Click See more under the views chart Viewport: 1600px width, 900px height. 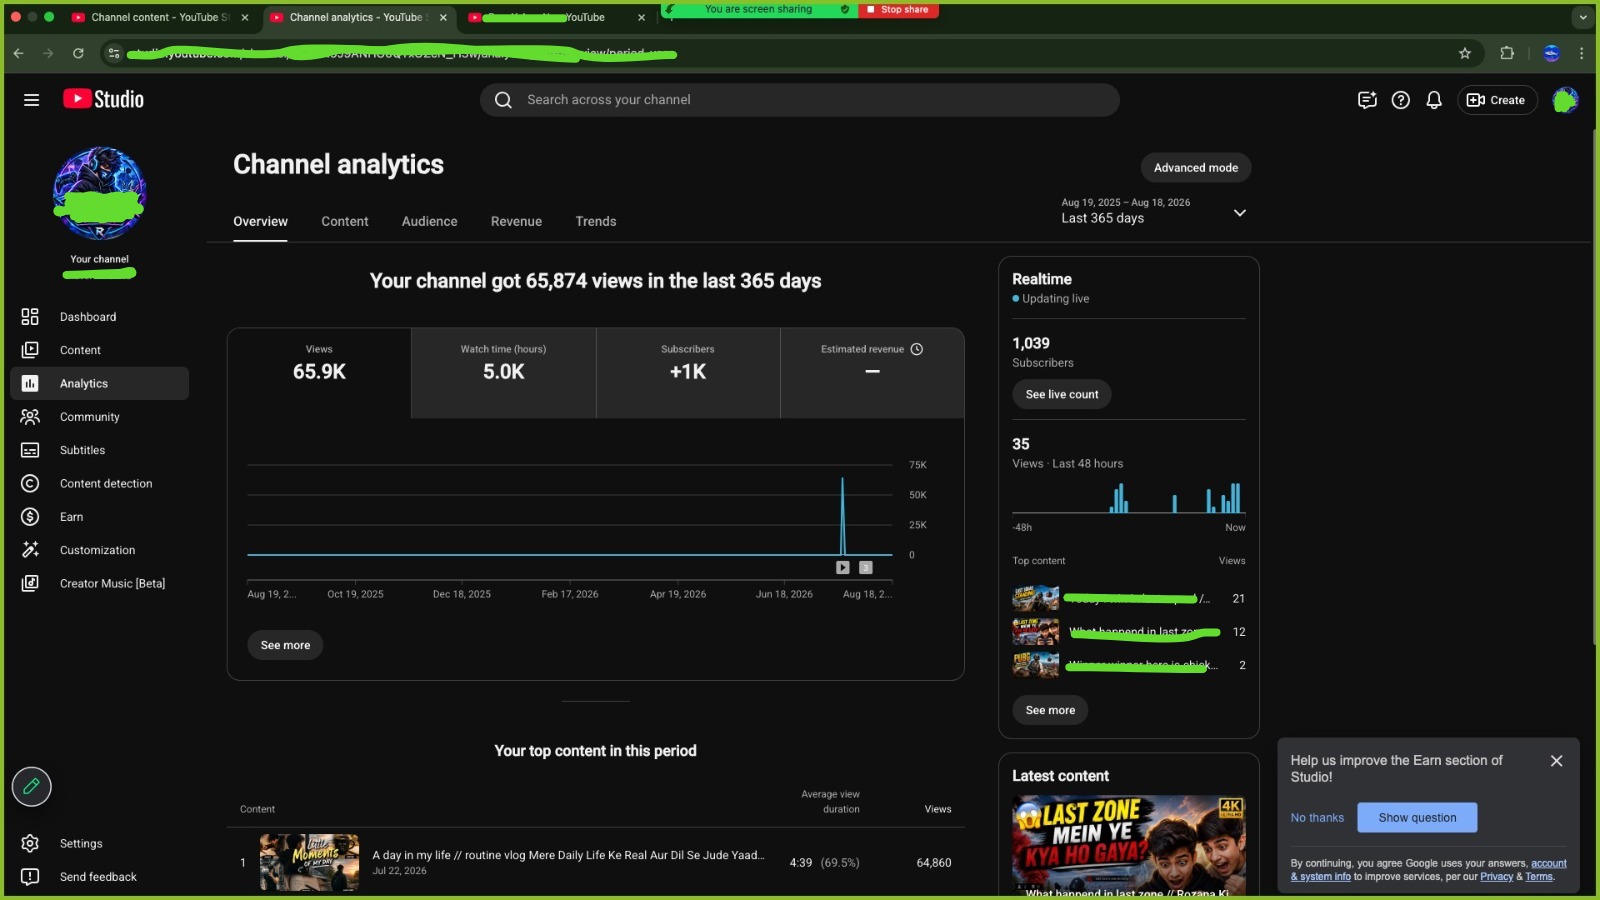tap(285, 646)
